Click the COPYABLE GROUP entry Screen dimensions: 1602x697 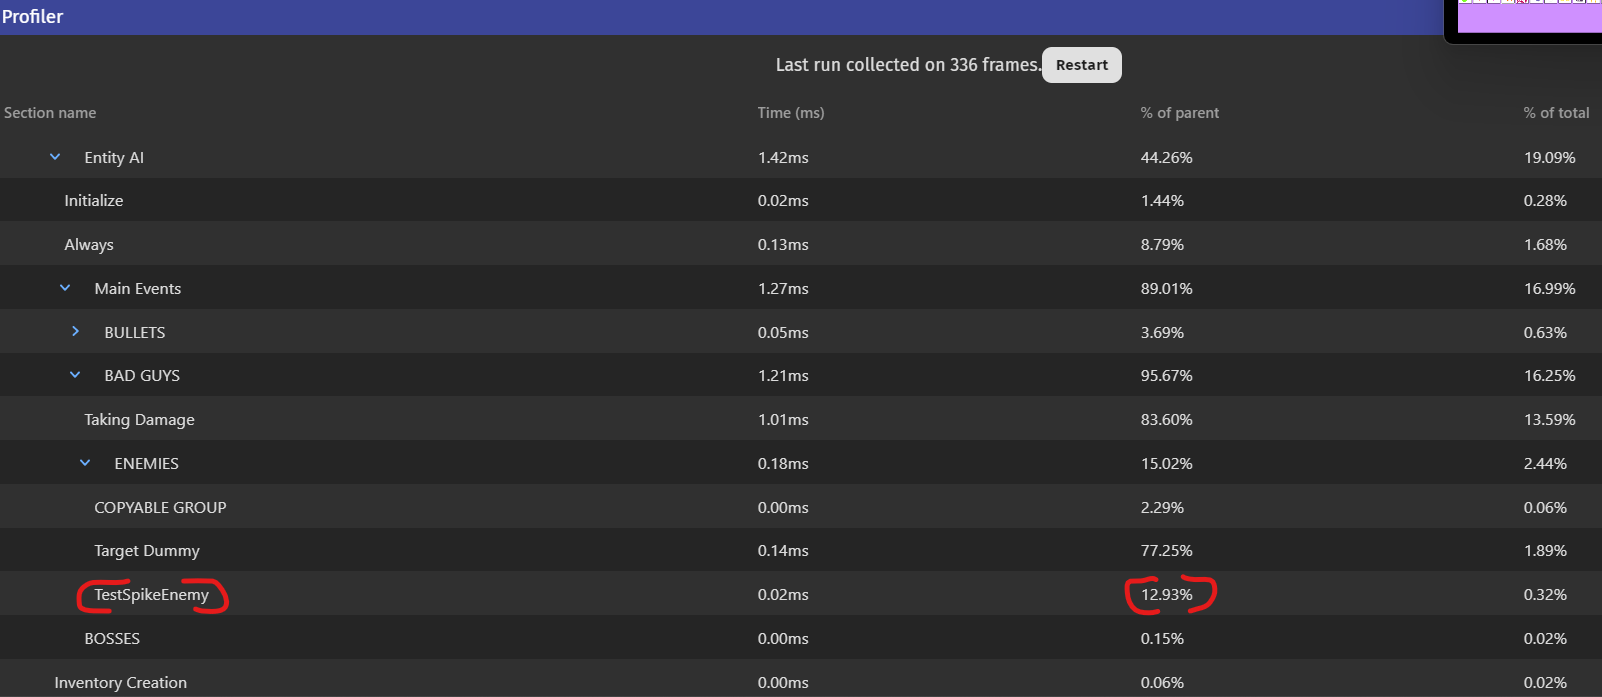coord(160,508)
